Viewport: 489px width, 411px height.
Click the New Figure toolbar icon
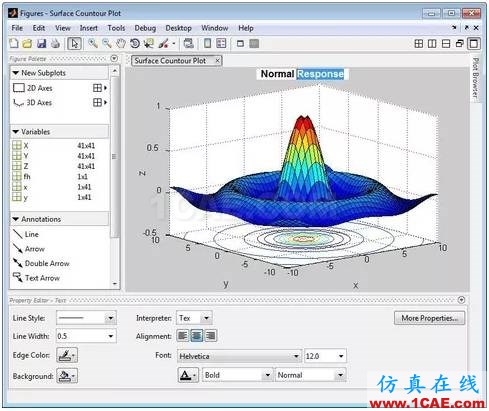pos(14,43)
